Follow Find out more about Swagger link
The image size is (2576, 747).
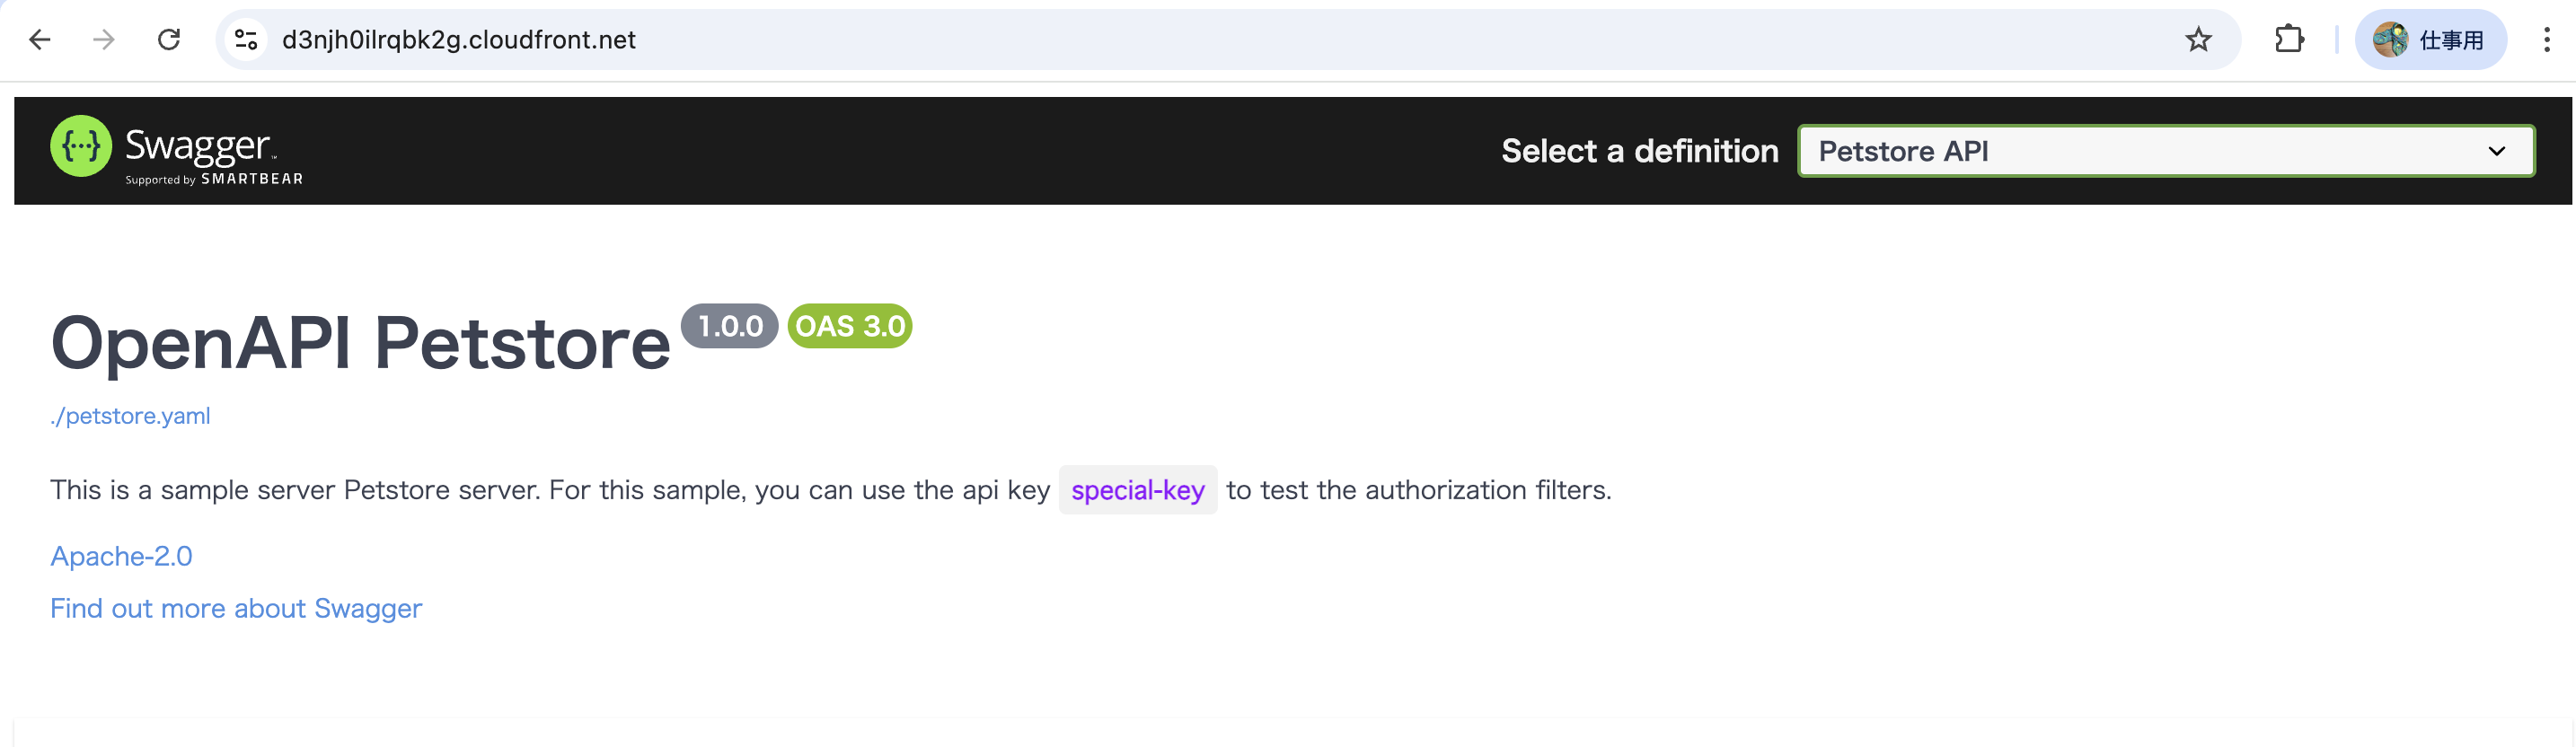pyautogui.click(x=236, y=609)
